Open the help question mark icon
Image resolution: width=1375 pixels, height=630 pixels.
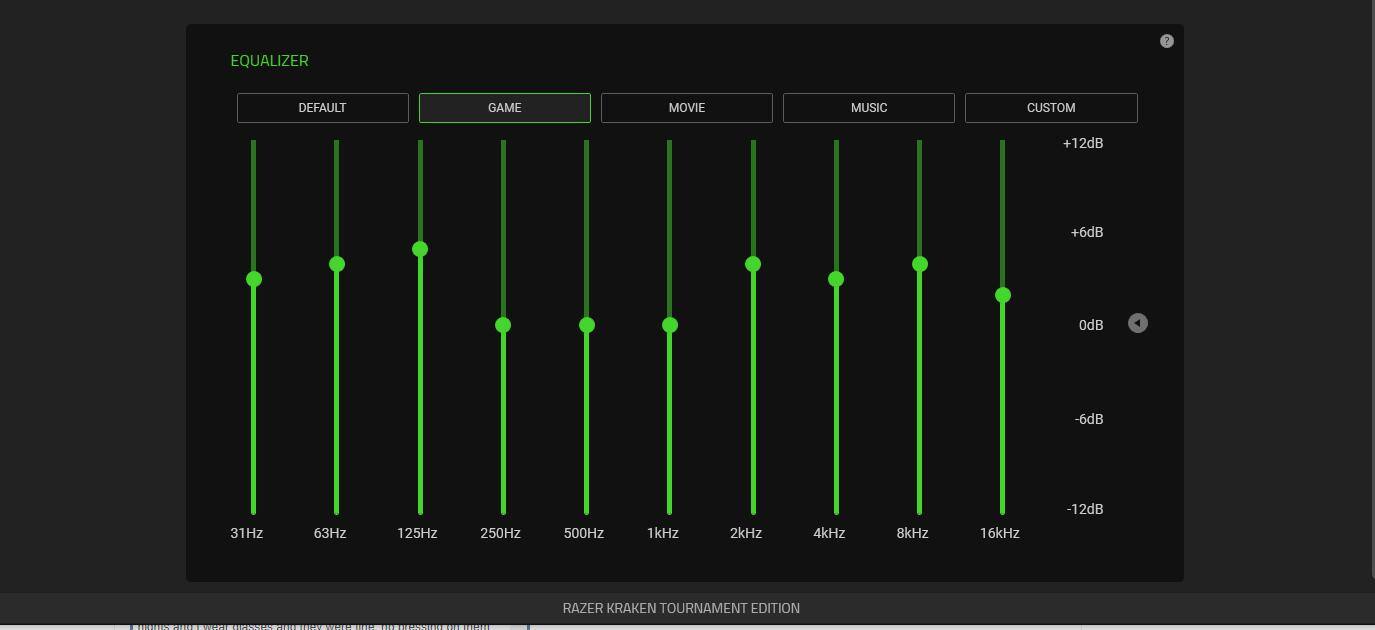click(x=1166, y=41)
